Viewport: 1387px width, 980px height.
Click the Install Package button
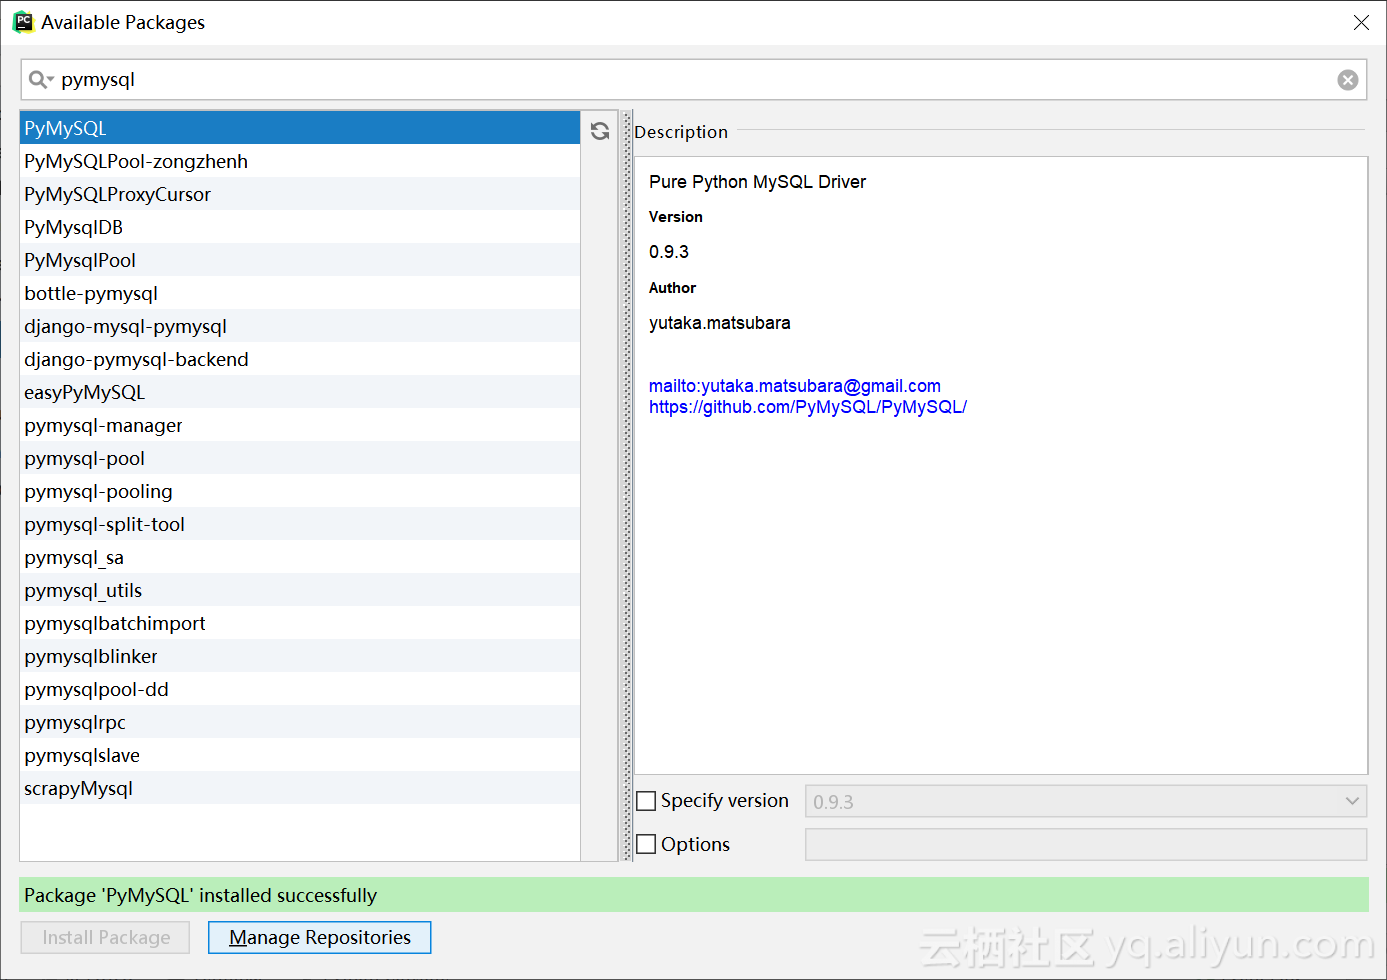[106, 937]
